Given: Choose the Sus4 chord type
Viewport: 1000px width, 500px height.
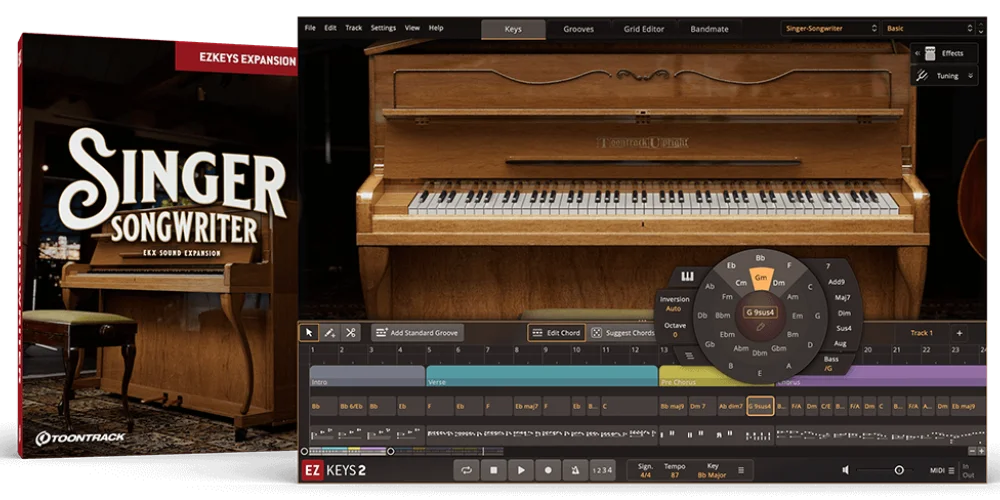Looking at the screenshot, I should point(844,328).
